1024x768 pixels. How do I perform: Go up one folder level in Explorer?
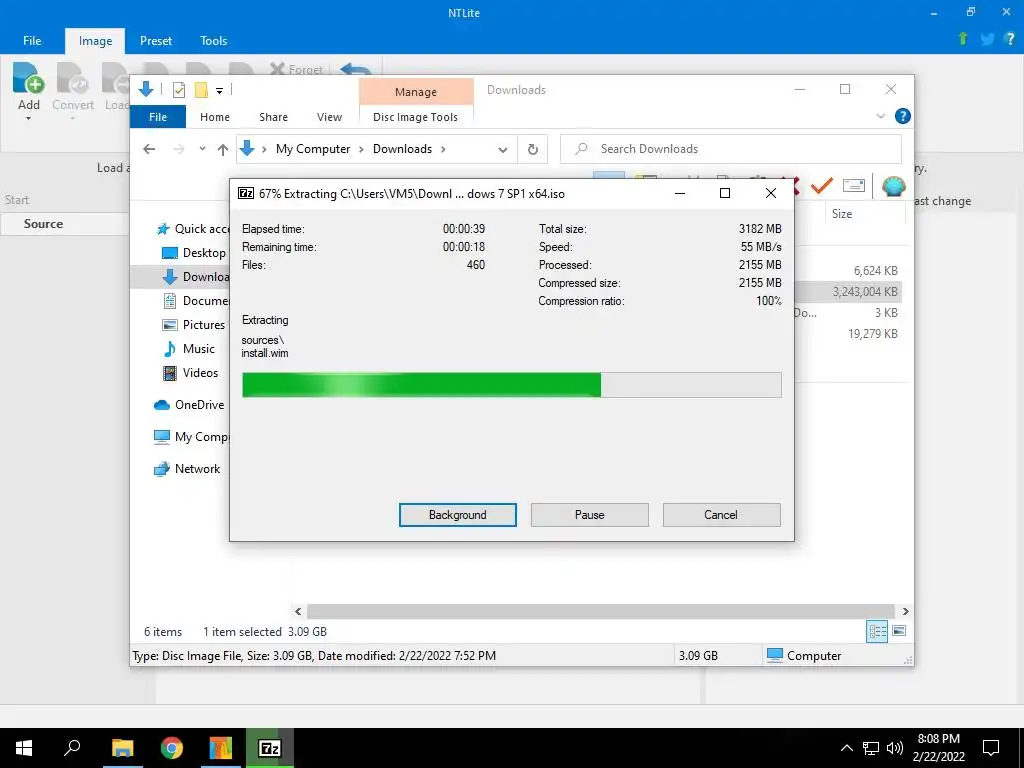pos(223,150)
